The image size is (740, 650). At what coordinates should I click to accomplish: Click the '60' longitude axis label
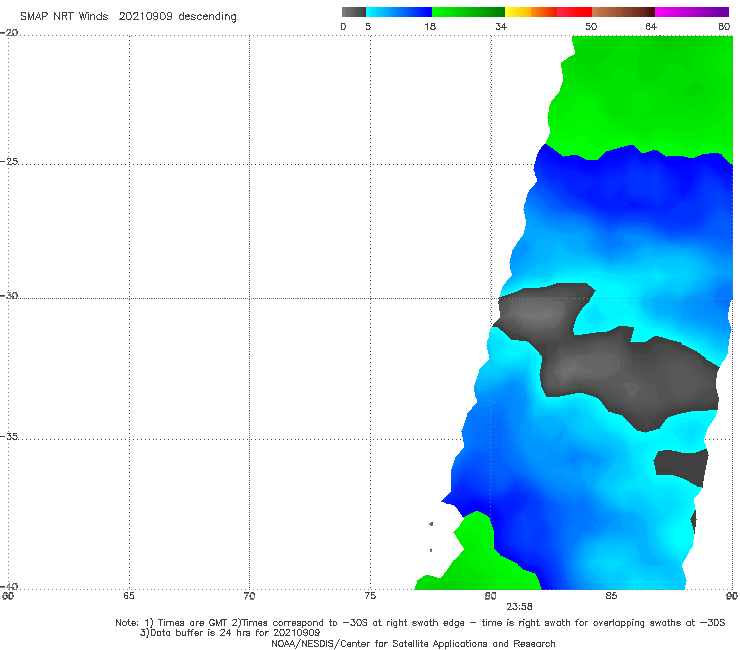8,596
